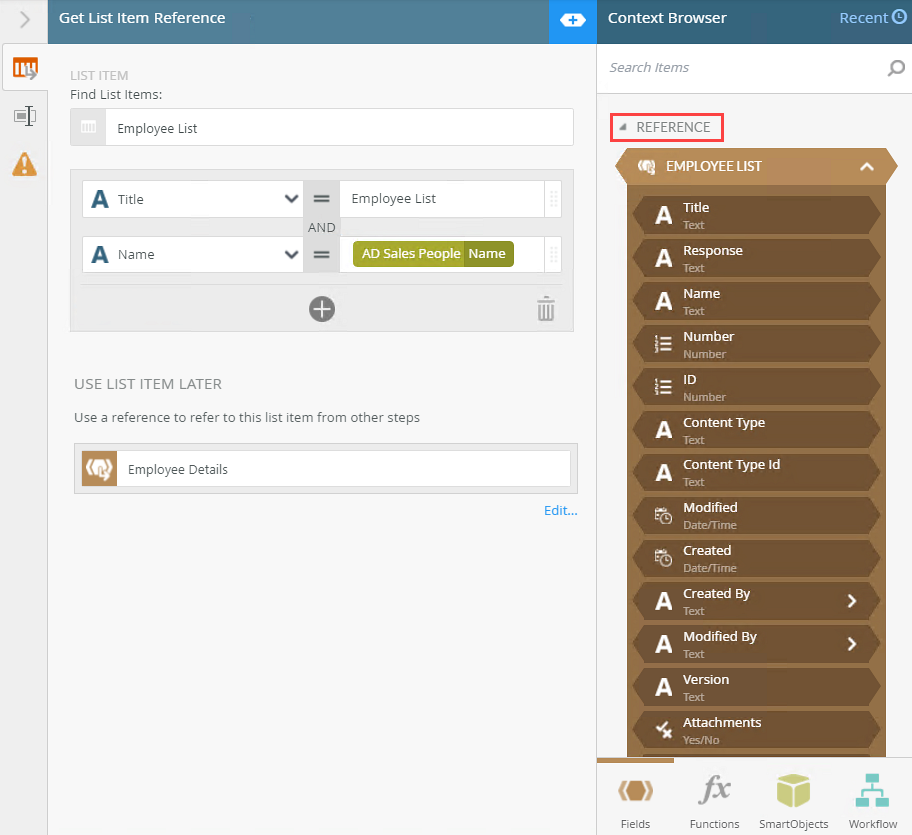Select the Modified date/time field

click(x=756, y=516)
